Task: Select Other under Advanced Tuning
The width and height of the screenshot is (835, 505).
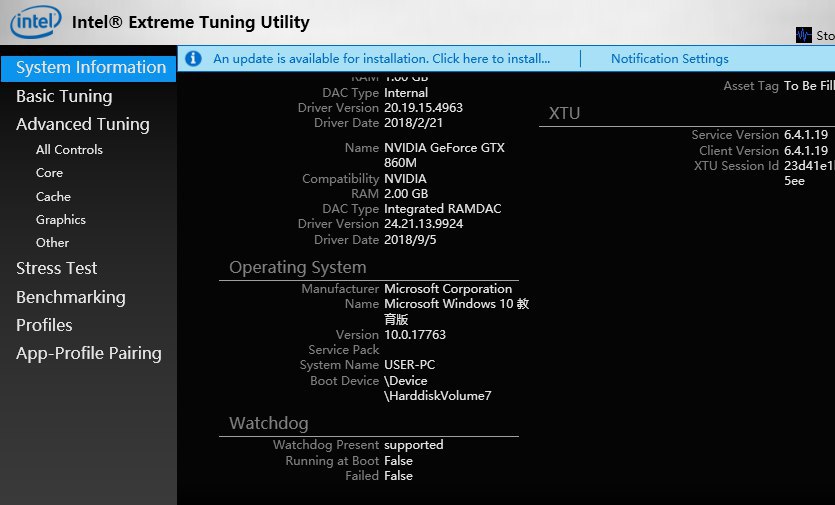Action: 52,243
